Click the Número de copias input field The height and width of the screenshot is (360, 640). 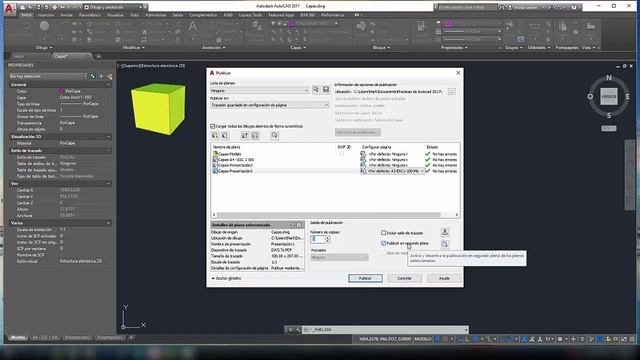tap(318, 240)
